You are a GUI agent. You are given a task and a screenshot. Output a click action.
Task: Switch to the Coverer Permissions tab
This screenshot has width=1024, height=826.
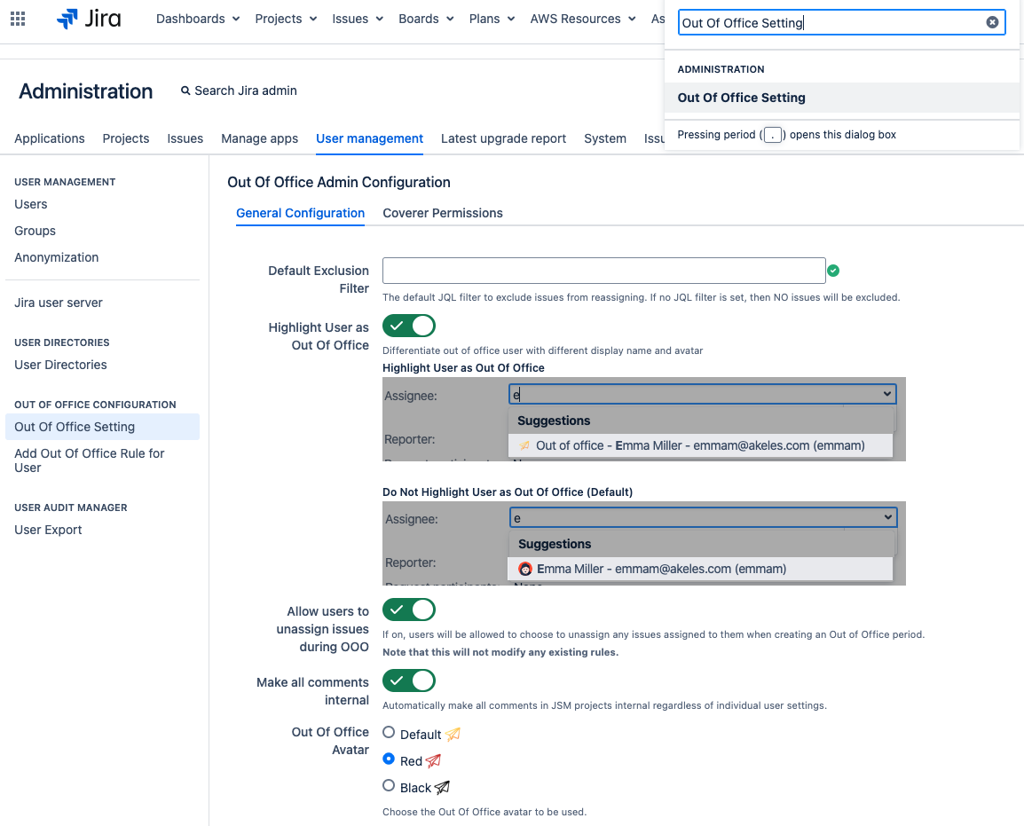pos(442,213)
